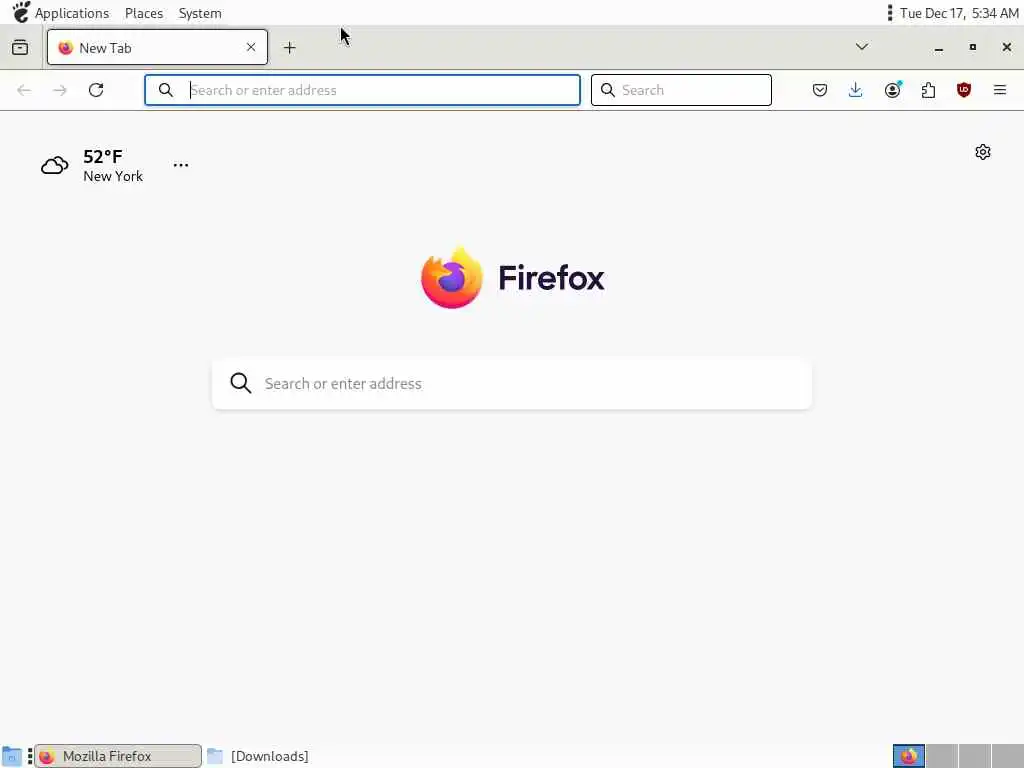Click the toolbar Search box
The image size is (1024, 768).
point(681,90)
